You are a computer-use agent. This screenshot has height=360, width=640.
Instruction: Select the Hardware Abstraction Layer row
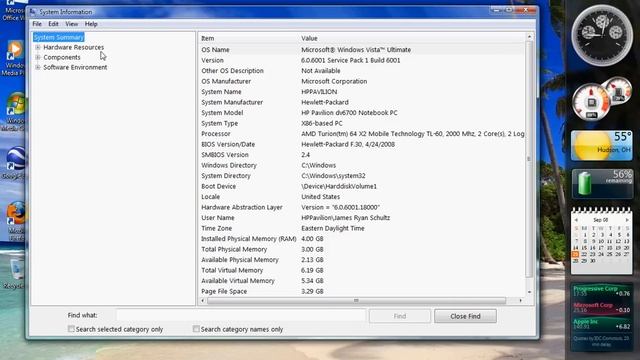coord(362,207)
